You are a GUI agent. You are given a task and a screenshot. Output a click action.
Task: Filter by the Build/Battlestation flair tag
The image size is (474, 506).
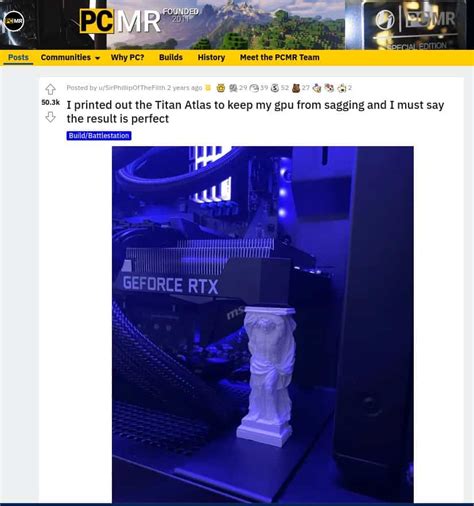(99, 136)
